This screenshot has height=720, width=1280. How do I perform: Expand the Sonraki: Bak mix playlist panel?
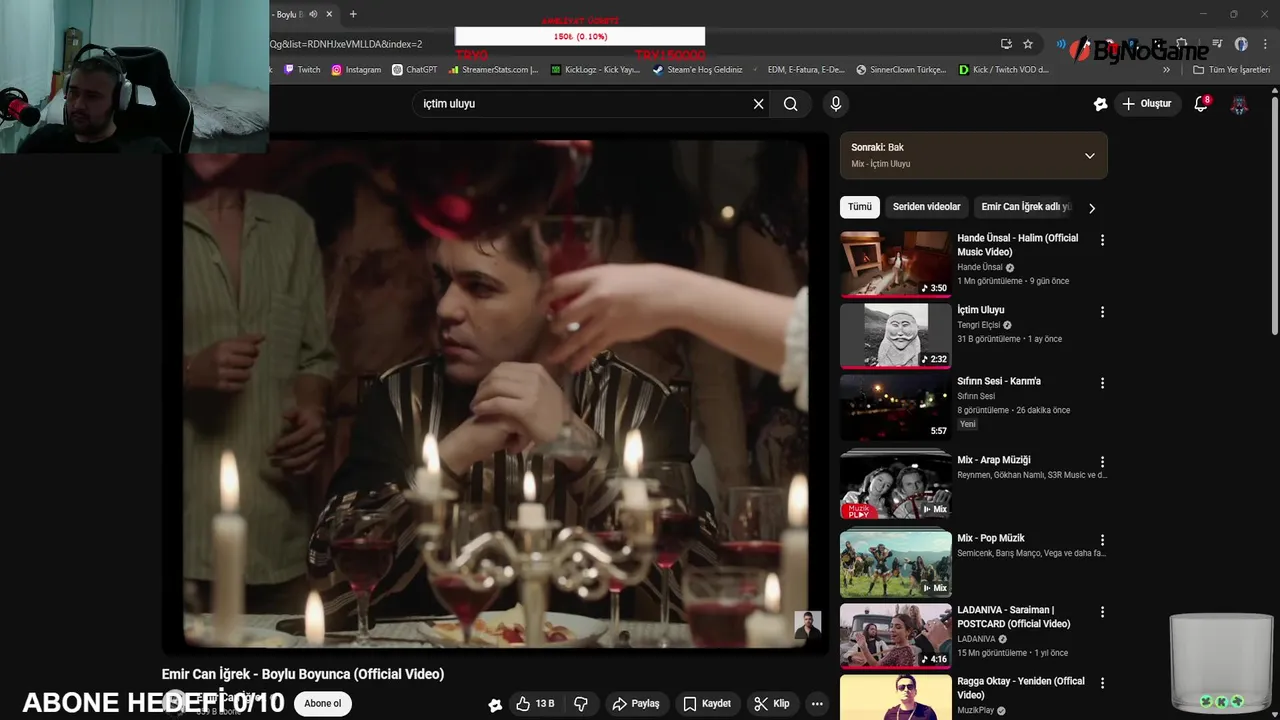click(x=1090, y=156)
